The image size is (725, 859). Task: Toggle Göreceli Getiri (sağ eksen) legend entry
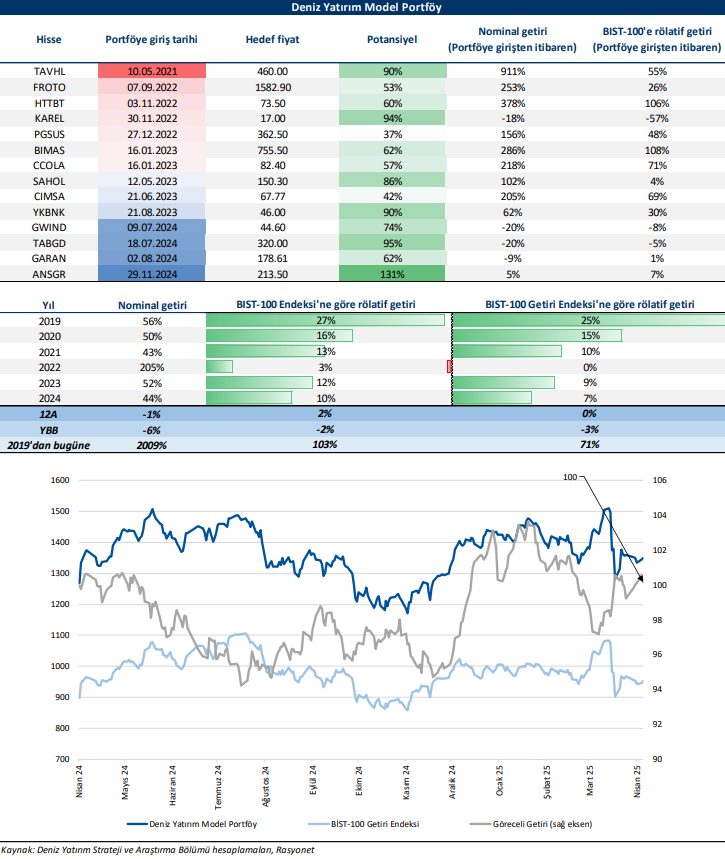coord(540,824)
